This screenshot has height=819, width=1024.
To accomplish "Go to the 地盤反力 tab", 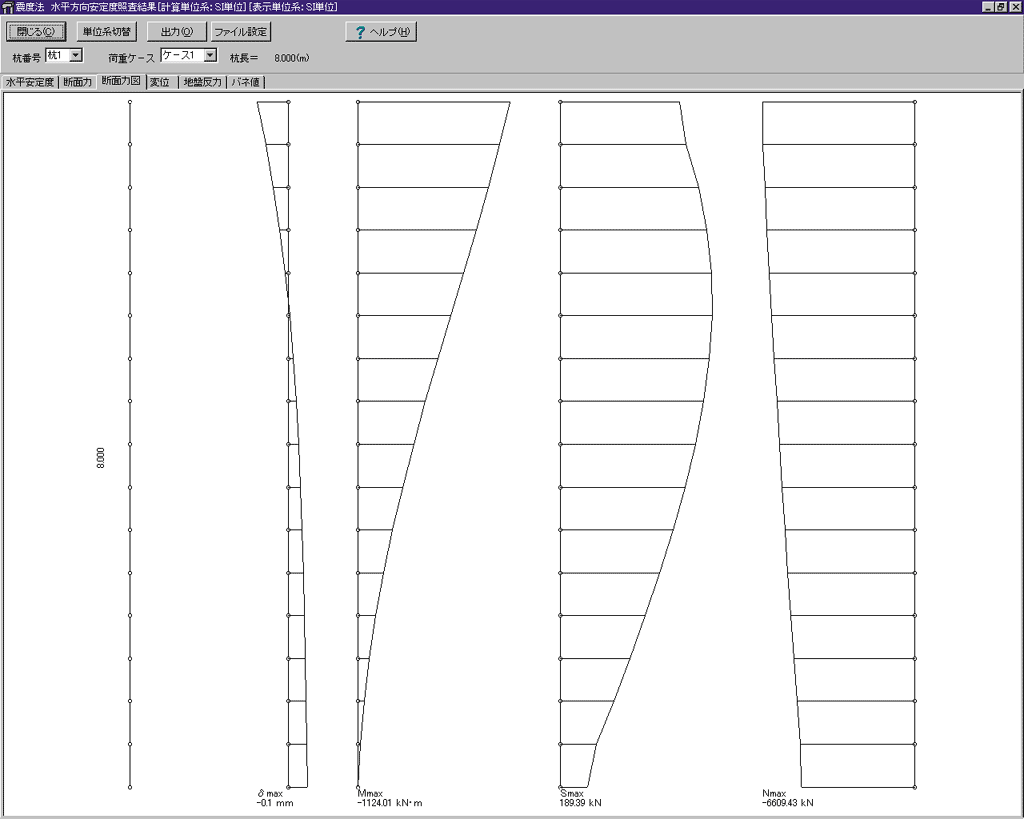I will coord(202,83).
